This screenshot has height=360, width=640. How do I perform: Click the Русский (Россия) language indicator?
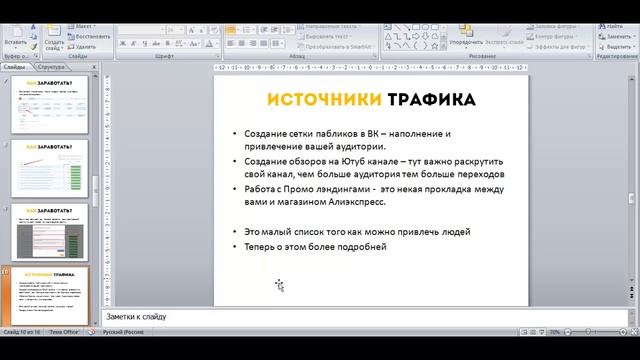[x=123, y=332]
